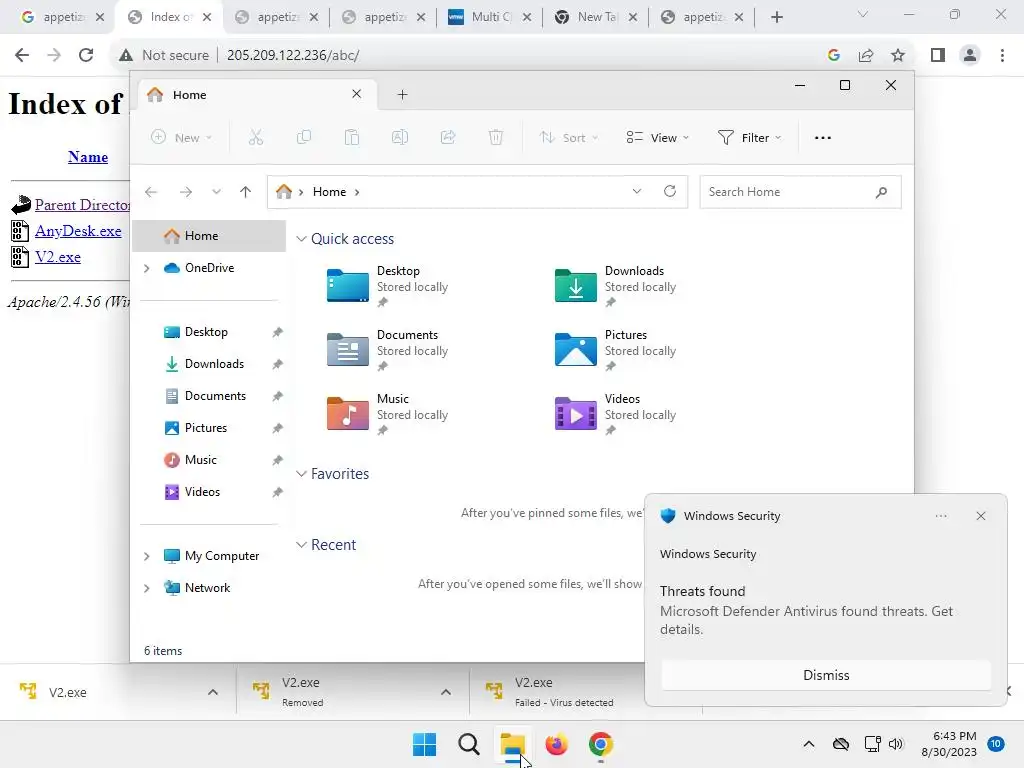Bookmark this page with the star icon
The height and width of the screenshot is (768, 1024).
[898, 55]
